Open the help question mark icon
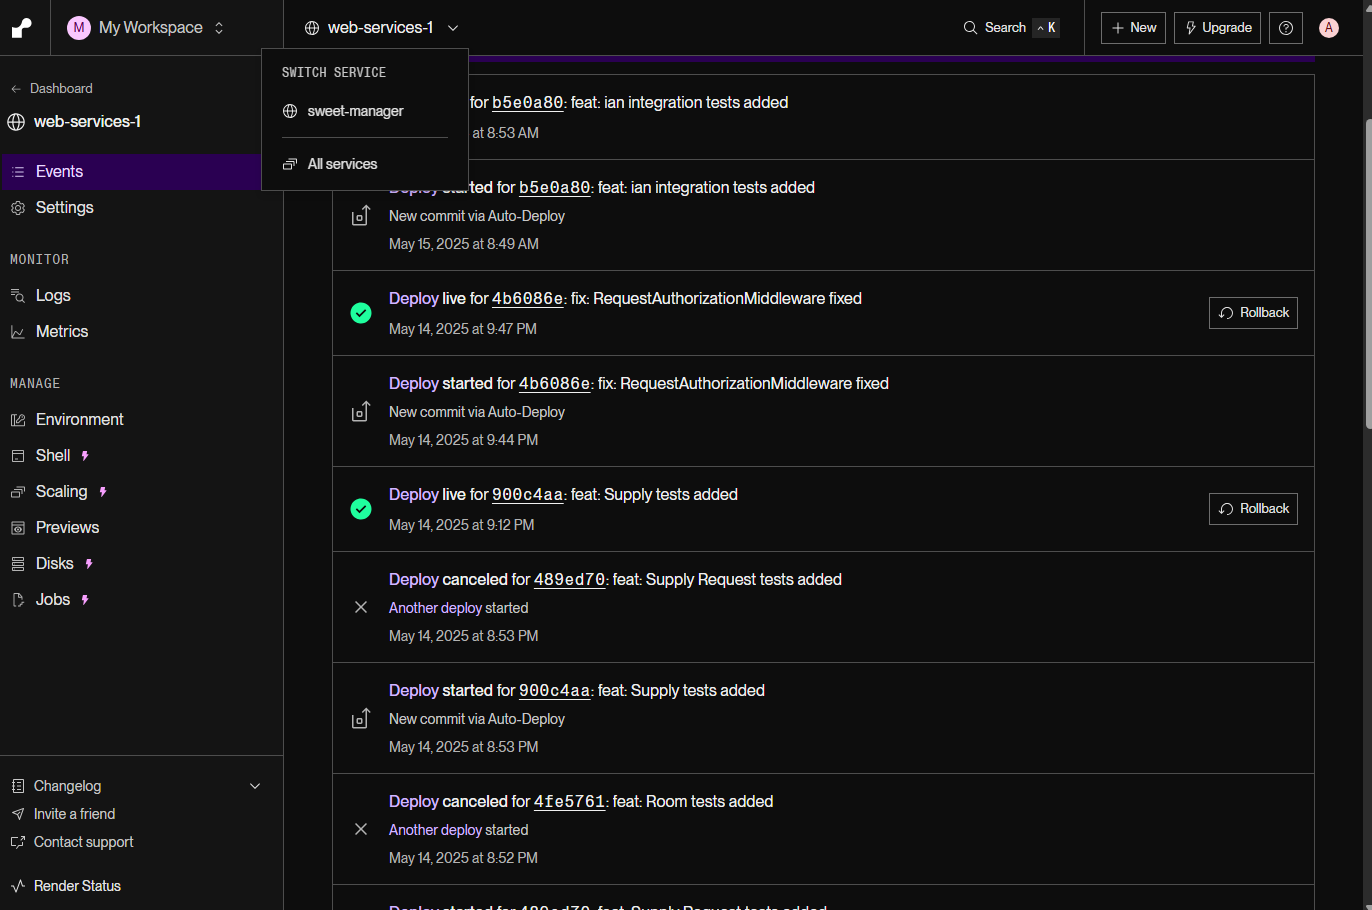The width and height of the screenshot is (1372, 910). tap(1286, 28)
